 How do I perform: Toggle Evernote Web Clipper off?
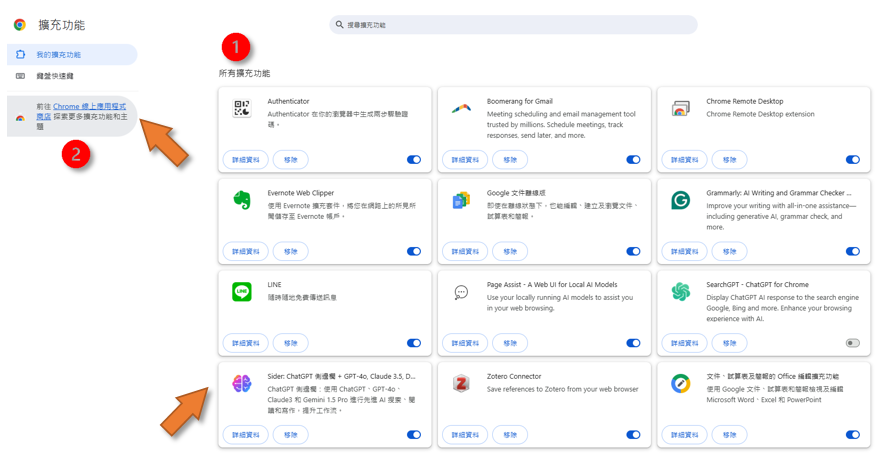[x=414, y=251]
